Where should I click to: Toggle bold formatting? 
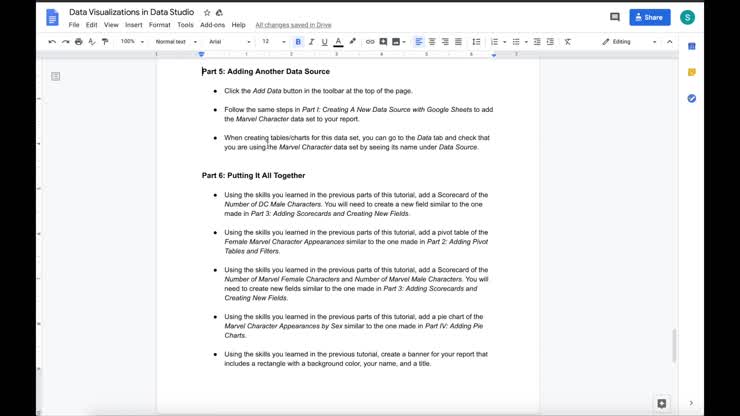click(x=298, y=42)
